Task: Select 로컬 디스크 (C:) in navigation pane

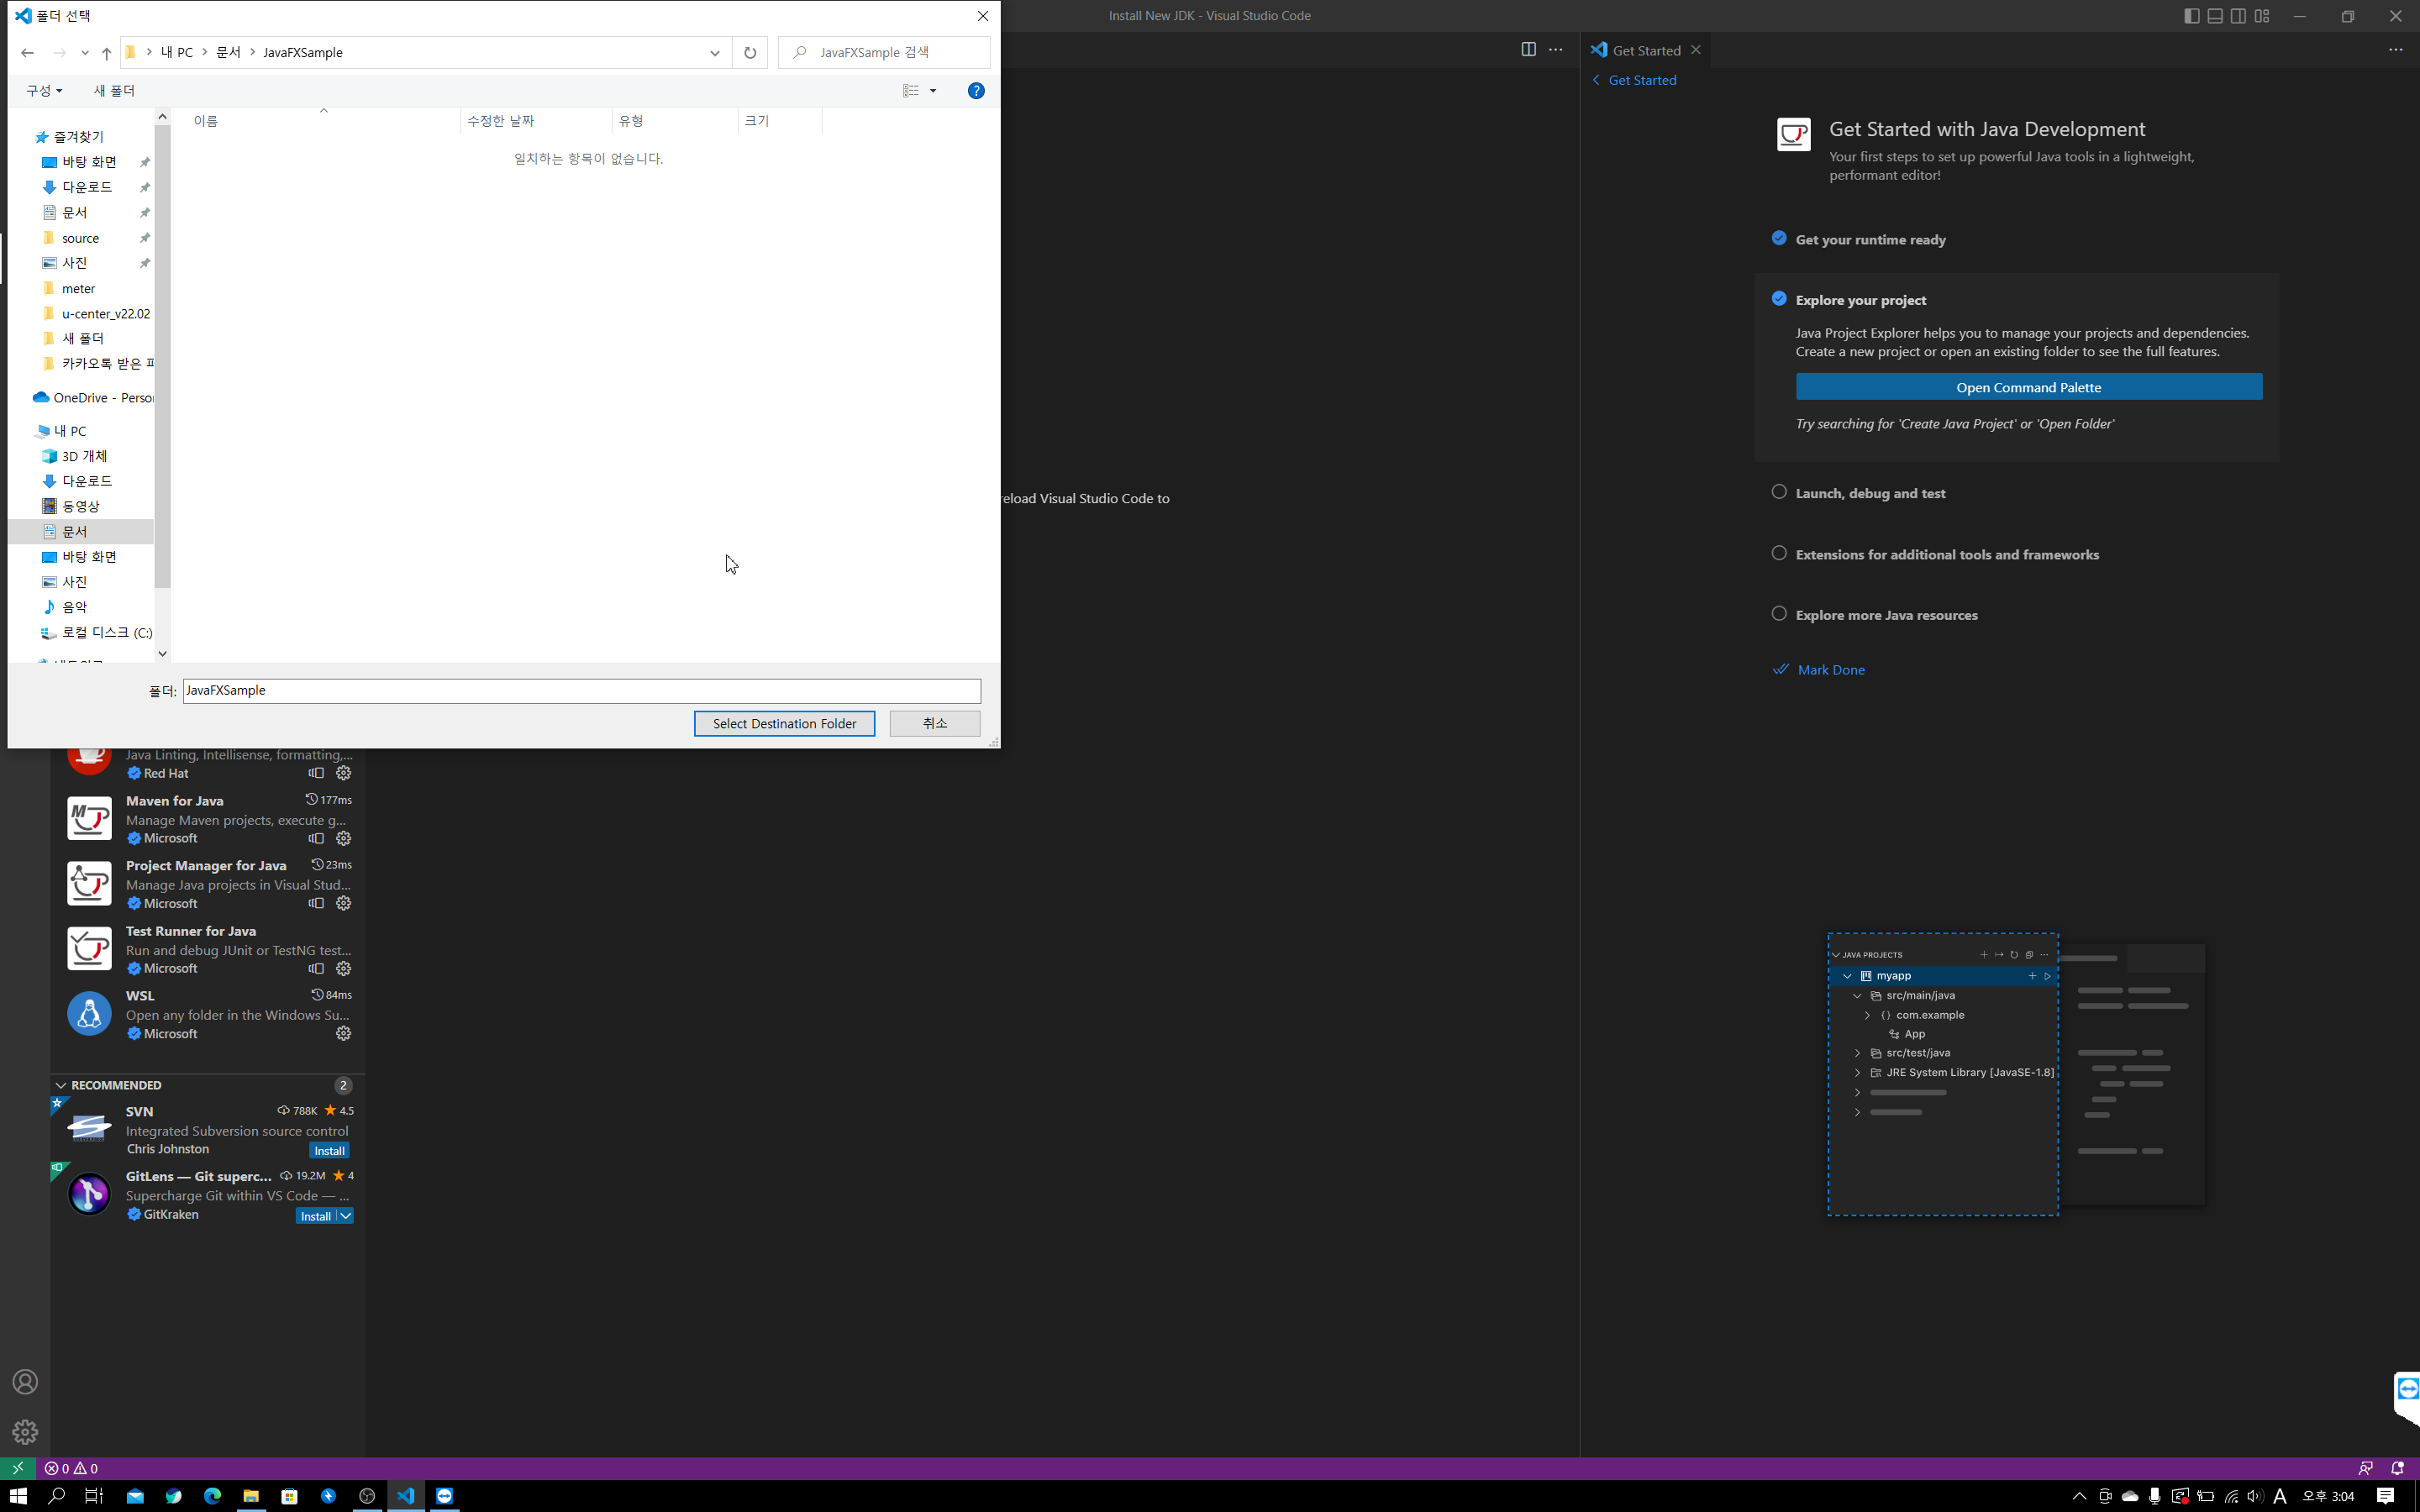Action: coord(96,632)
